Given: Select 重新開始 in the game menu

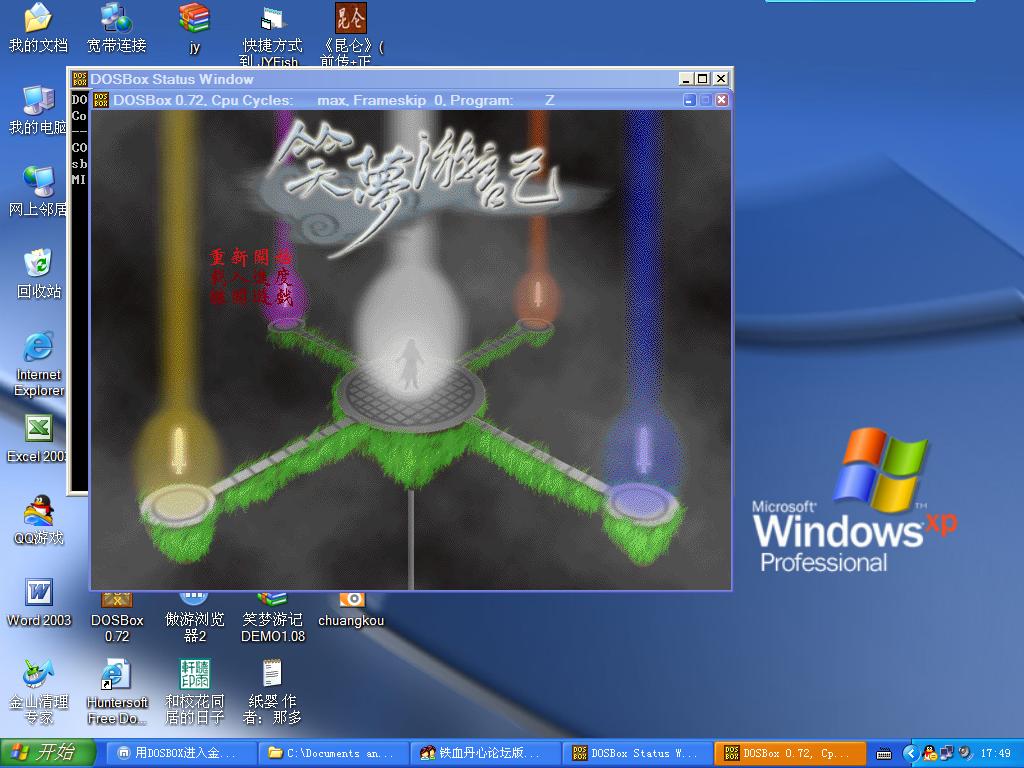Looking at the screenshot, I should coord(251,257).
